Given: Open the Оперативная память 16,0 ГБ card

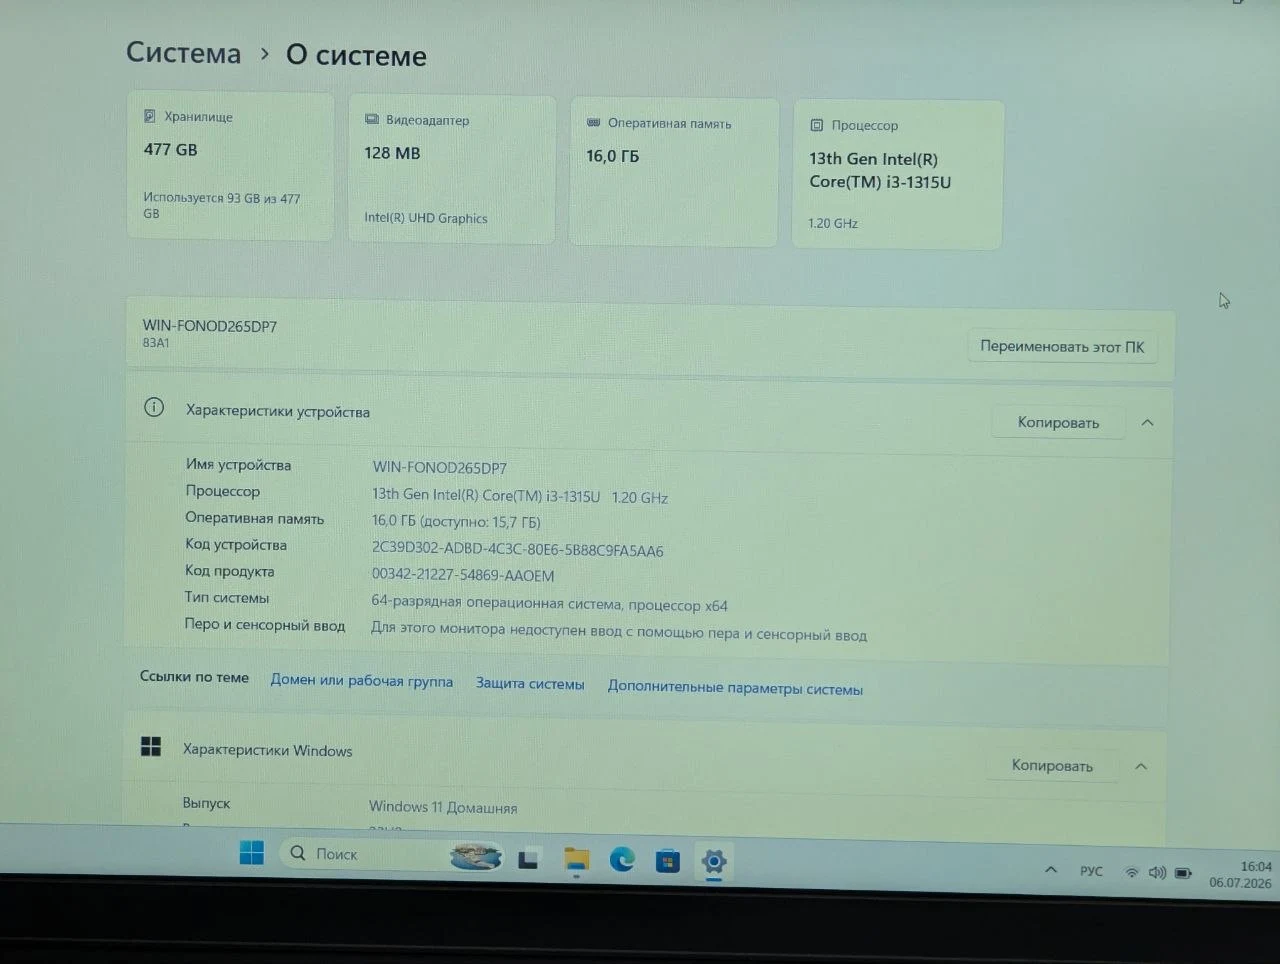Looking at the screenshot, I should [674, 172].
